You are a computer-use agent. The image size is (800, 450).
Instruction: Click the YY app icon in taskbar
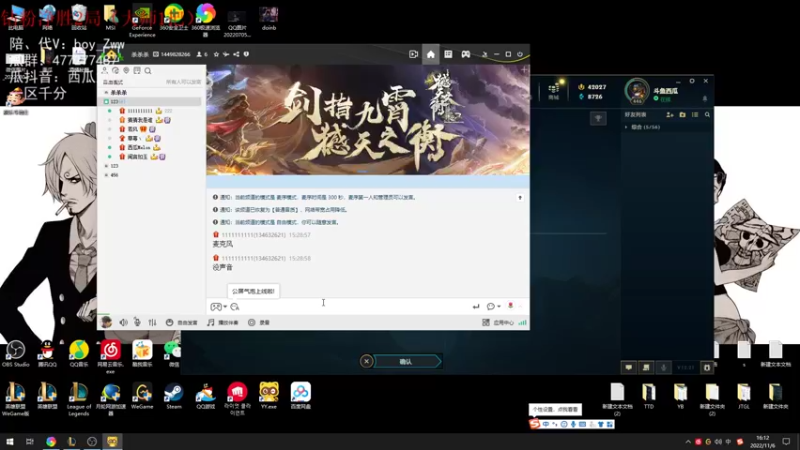point(112,441)
